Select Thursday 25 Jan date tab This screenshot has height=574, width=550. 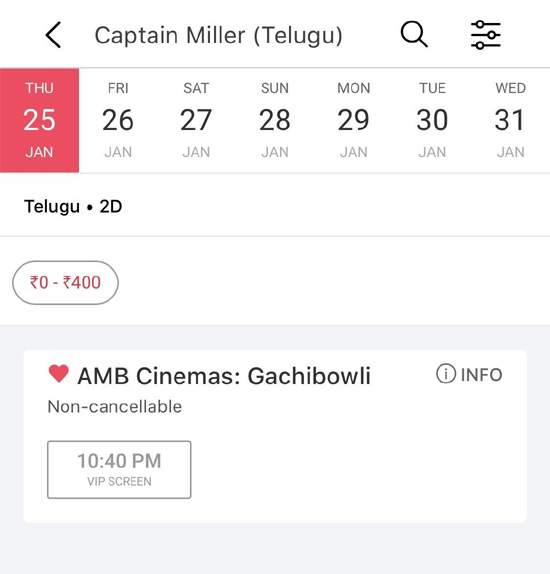click(39, 120)
